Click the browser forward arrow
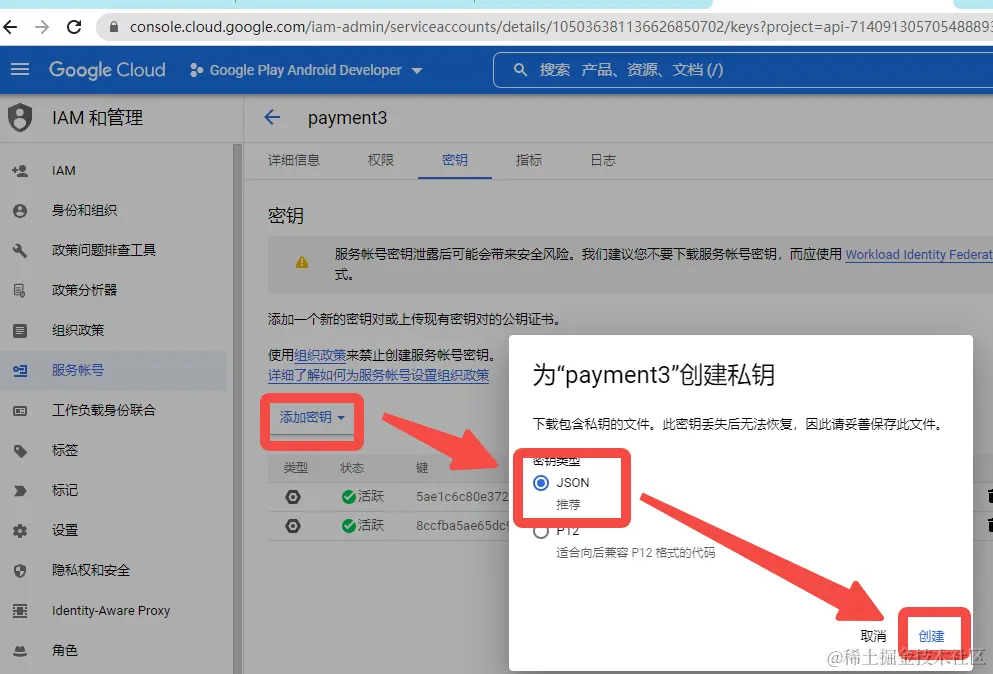 point(42,27)
